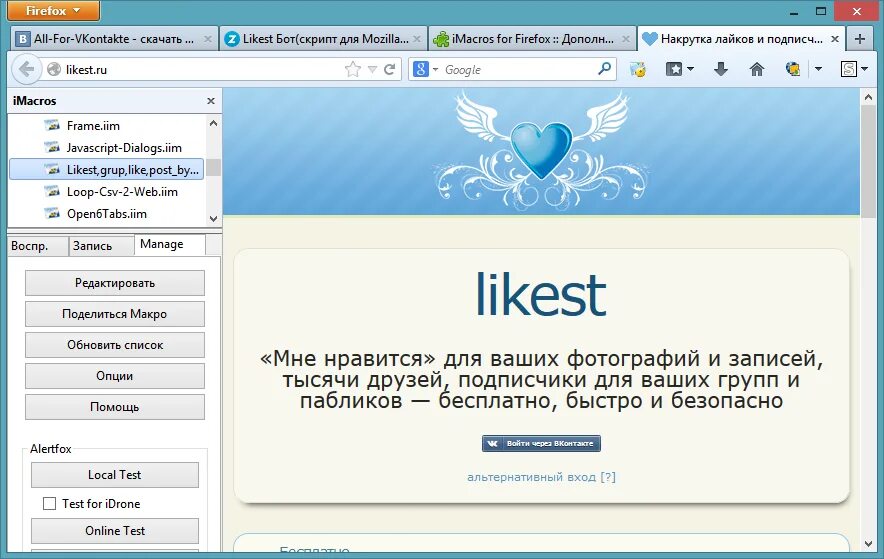Click the Open6Tabs.iim file icon
Viewport: 884px width, 559px height.
[52, 213]
